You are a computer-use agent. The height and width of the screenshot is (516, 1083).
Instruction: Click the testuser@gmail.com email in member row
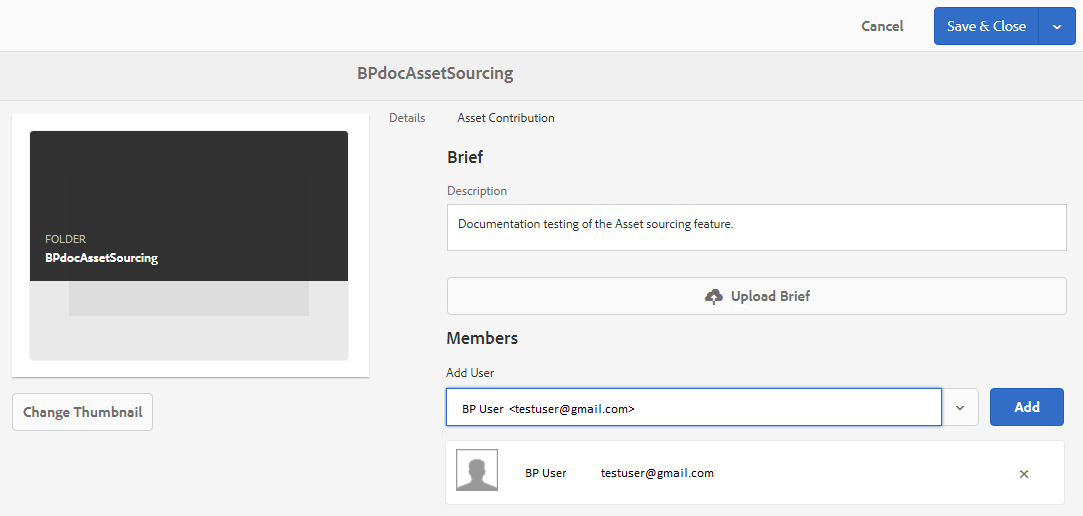coord(657,473)
